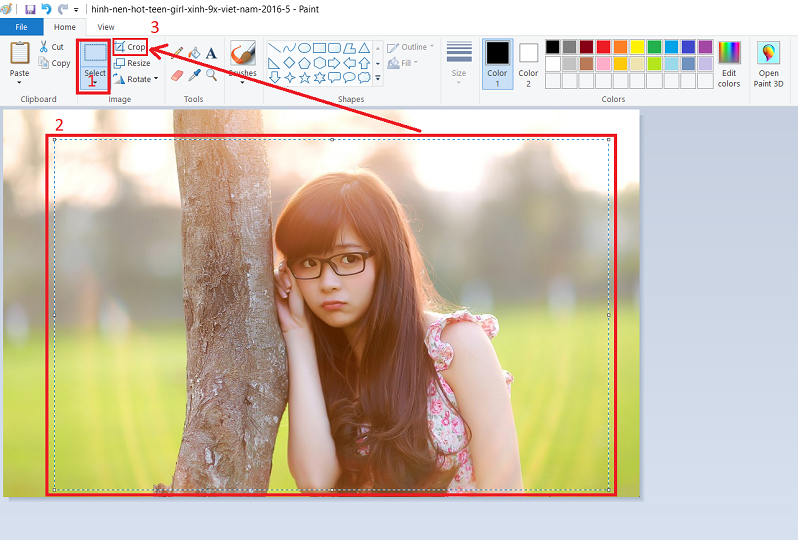Pick the red color swatch
This screenshot has height=540, width=798.
point(603,47)
